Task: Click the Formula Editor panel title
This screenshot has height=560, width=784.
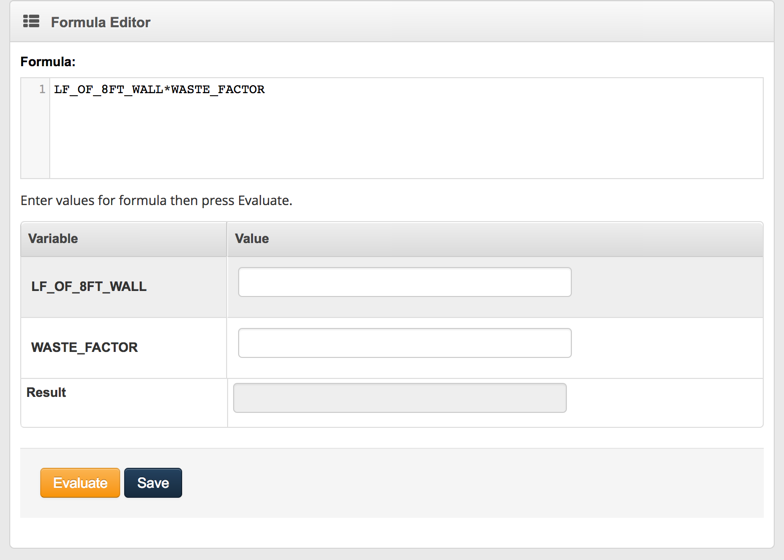Action: (100, 22)
